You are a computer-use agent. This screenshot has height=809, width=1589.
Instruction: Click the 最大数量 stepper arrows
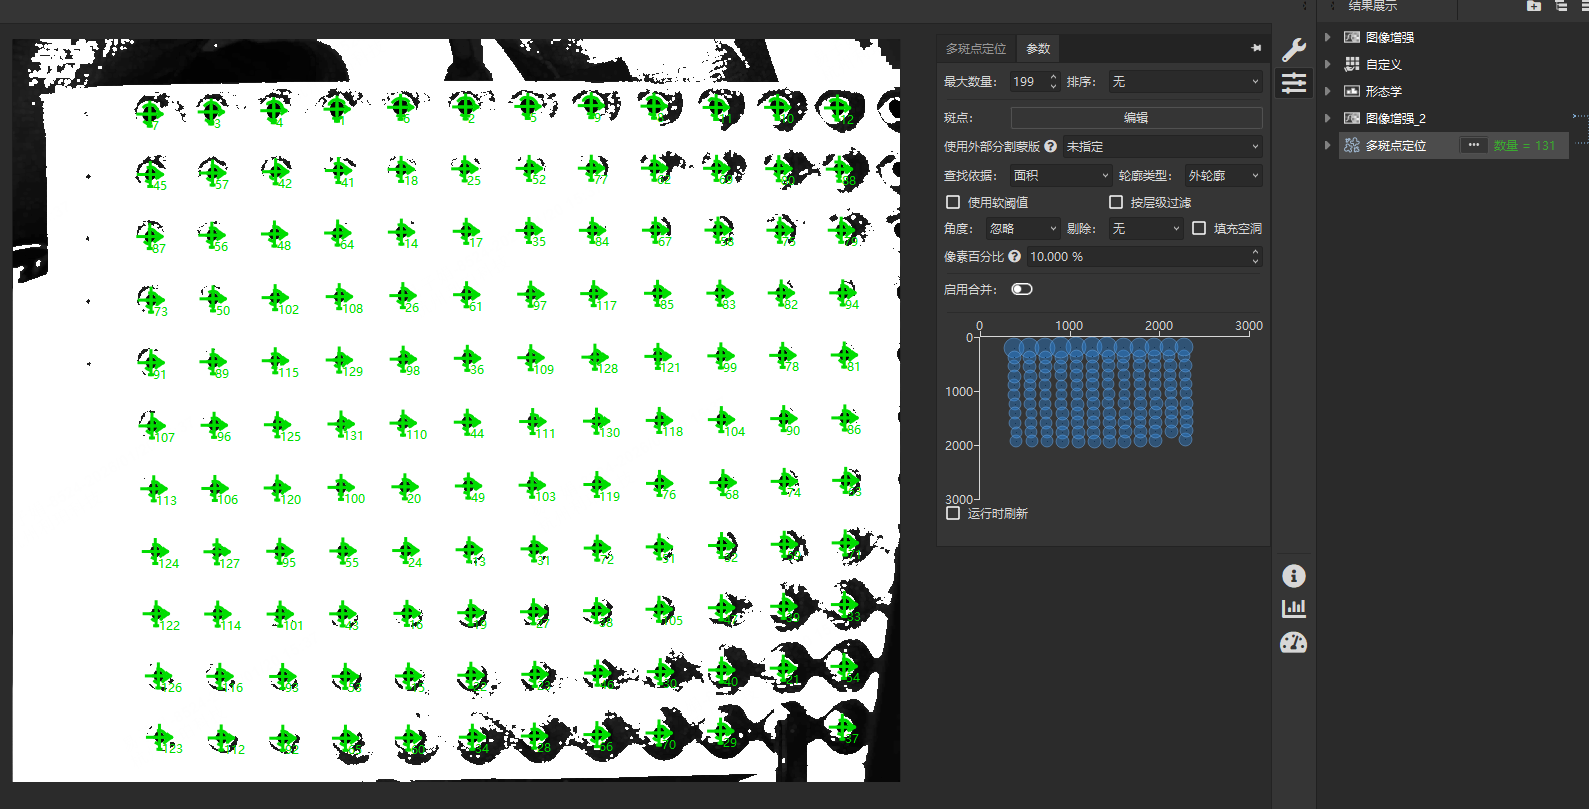[x=1053, y=82]
